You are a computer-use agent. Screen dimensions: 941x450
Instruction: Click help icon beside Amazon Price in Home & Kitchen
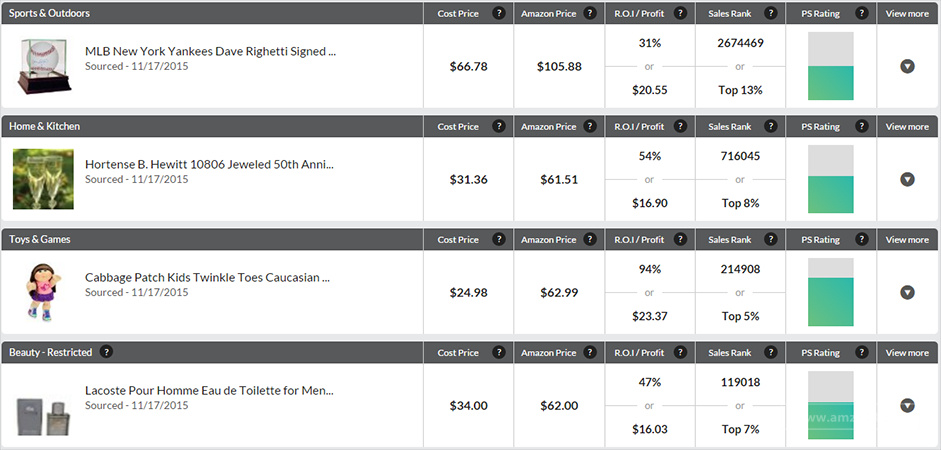point(590,127)
